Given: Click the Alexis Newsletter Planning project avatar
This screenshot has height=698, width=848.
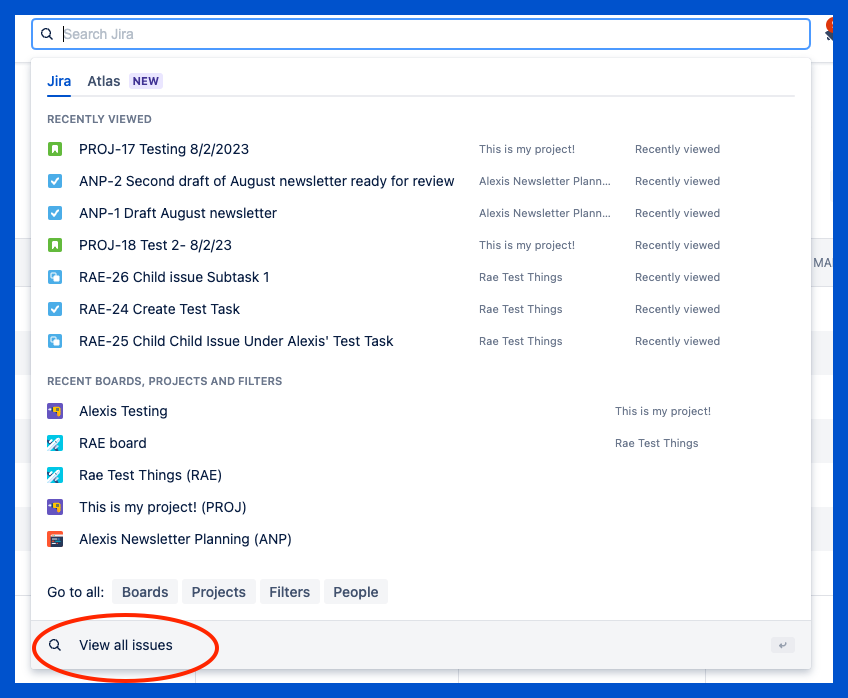Looking at the screenshot, I should 55,539.
